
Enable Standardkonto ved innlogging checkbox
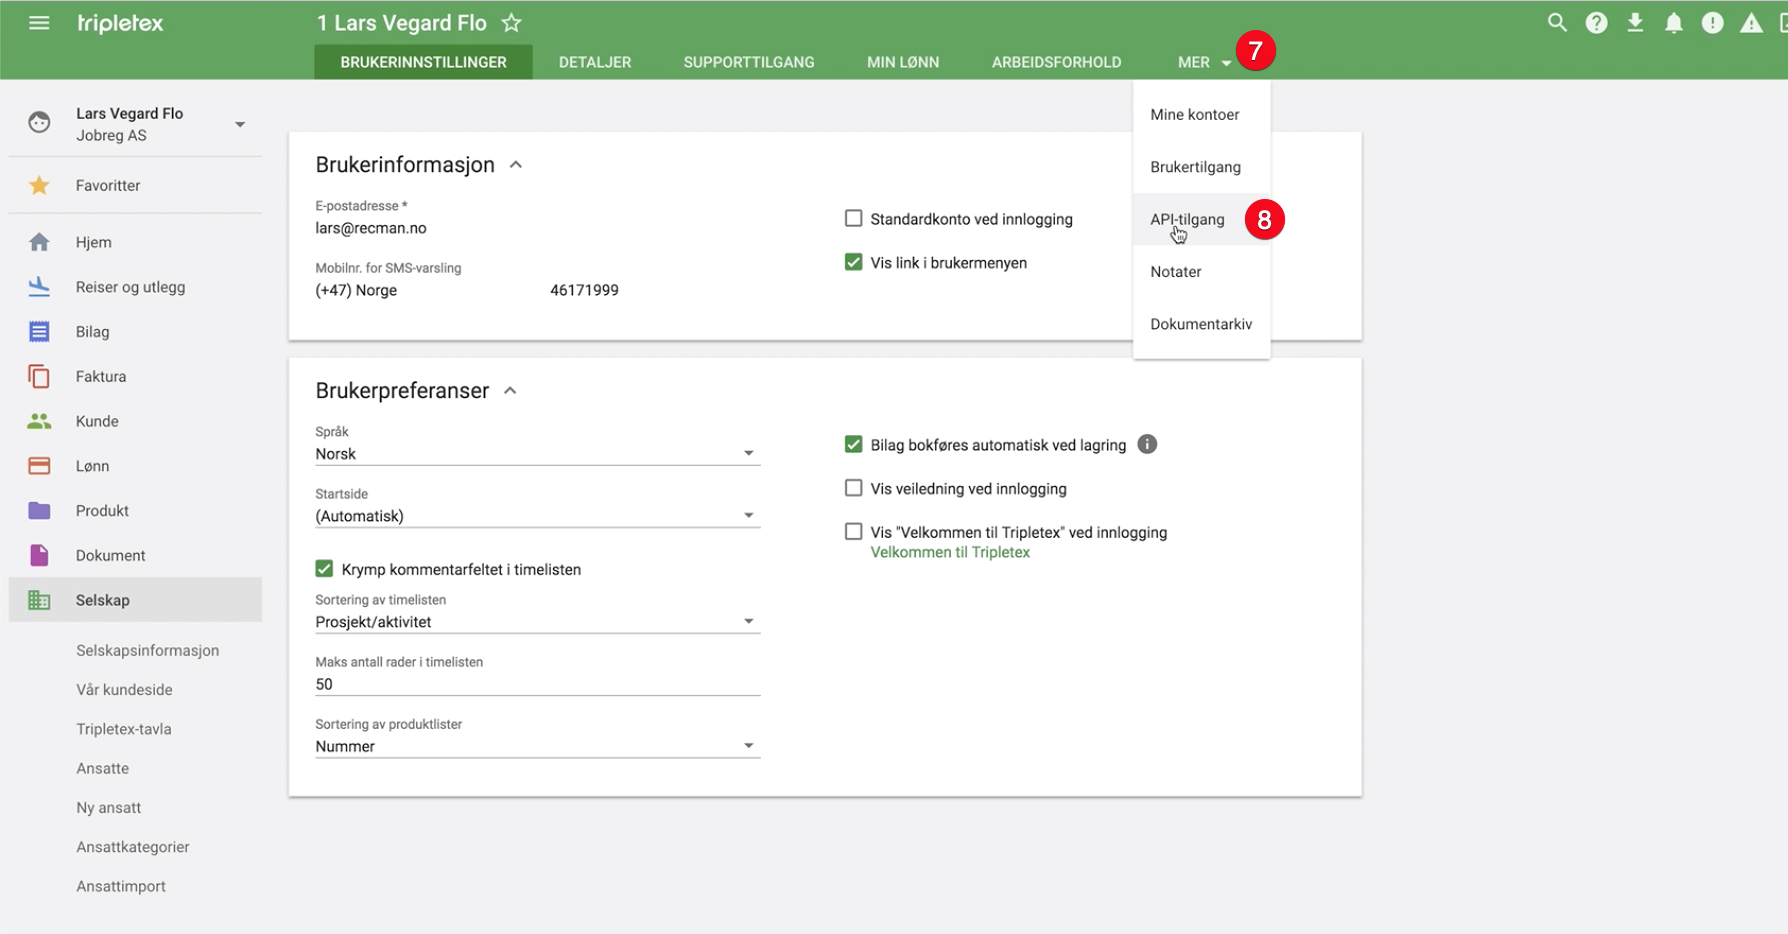[x=853, y=219]
